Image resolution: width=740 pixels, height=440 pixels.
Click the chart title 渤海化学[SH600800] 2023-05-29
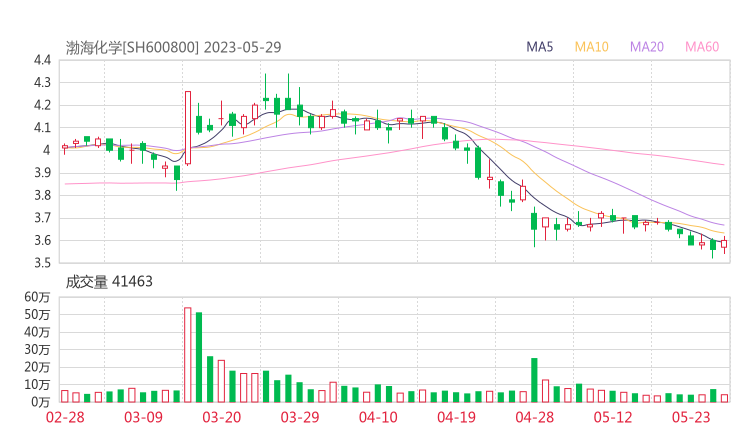point(173,47)
